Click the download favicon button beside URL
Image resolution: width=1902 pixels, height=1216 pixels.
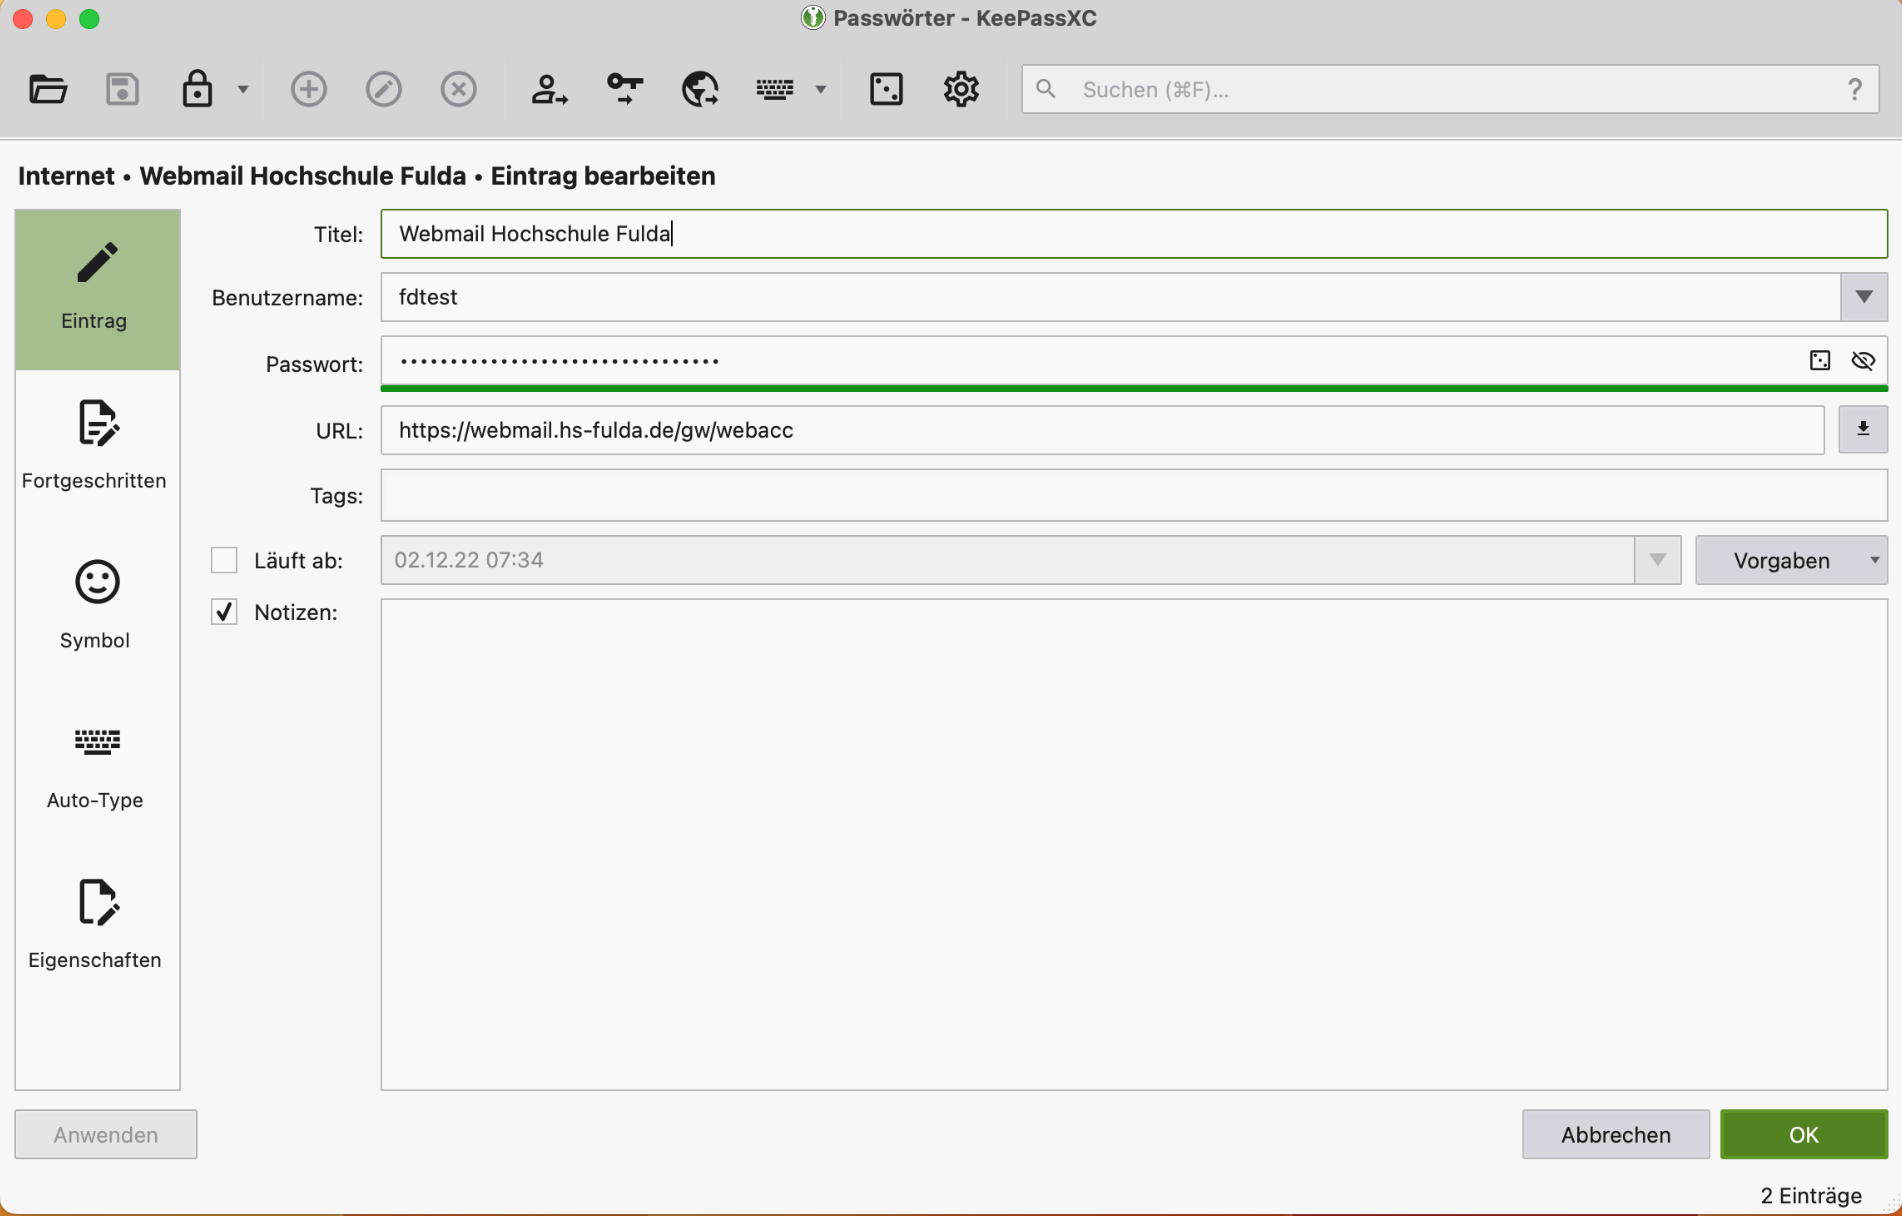pos(1862,430)
